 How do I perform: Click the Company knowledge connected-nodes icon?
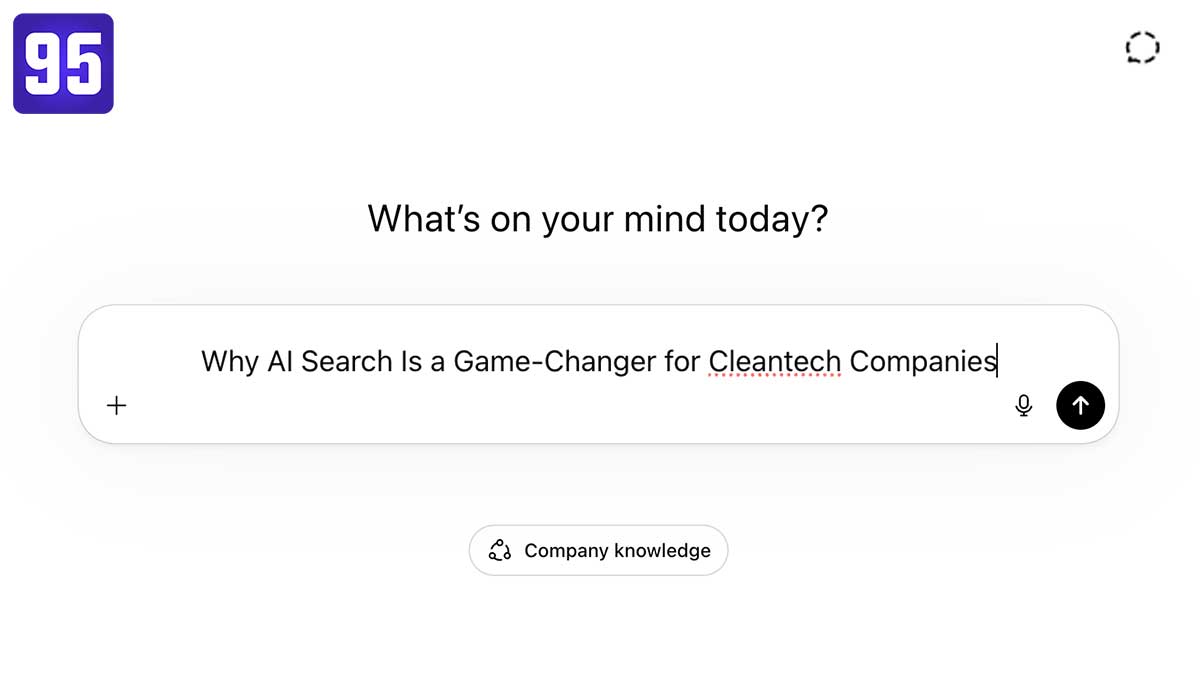tap(500, 550)
